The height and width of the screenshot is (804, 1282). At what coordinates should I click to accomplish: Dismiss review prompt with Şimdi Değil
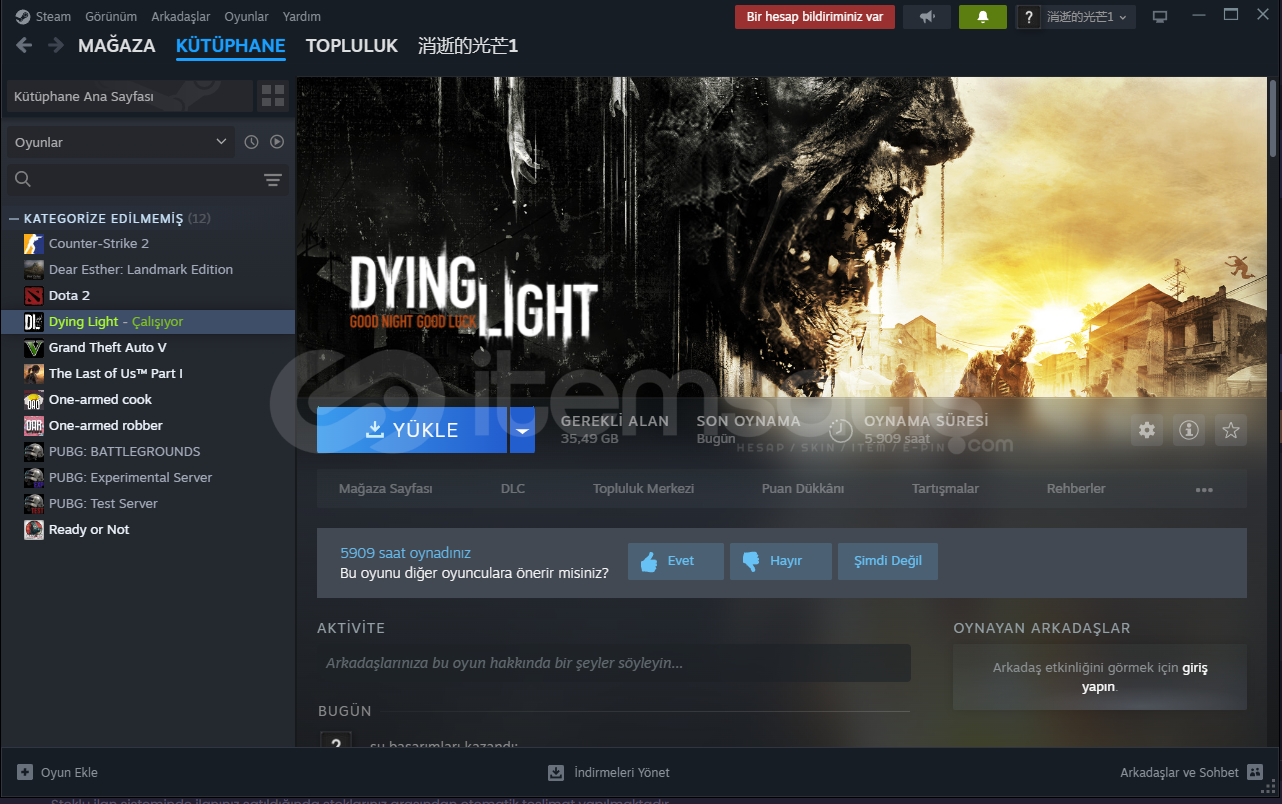(x=888, y=561)
